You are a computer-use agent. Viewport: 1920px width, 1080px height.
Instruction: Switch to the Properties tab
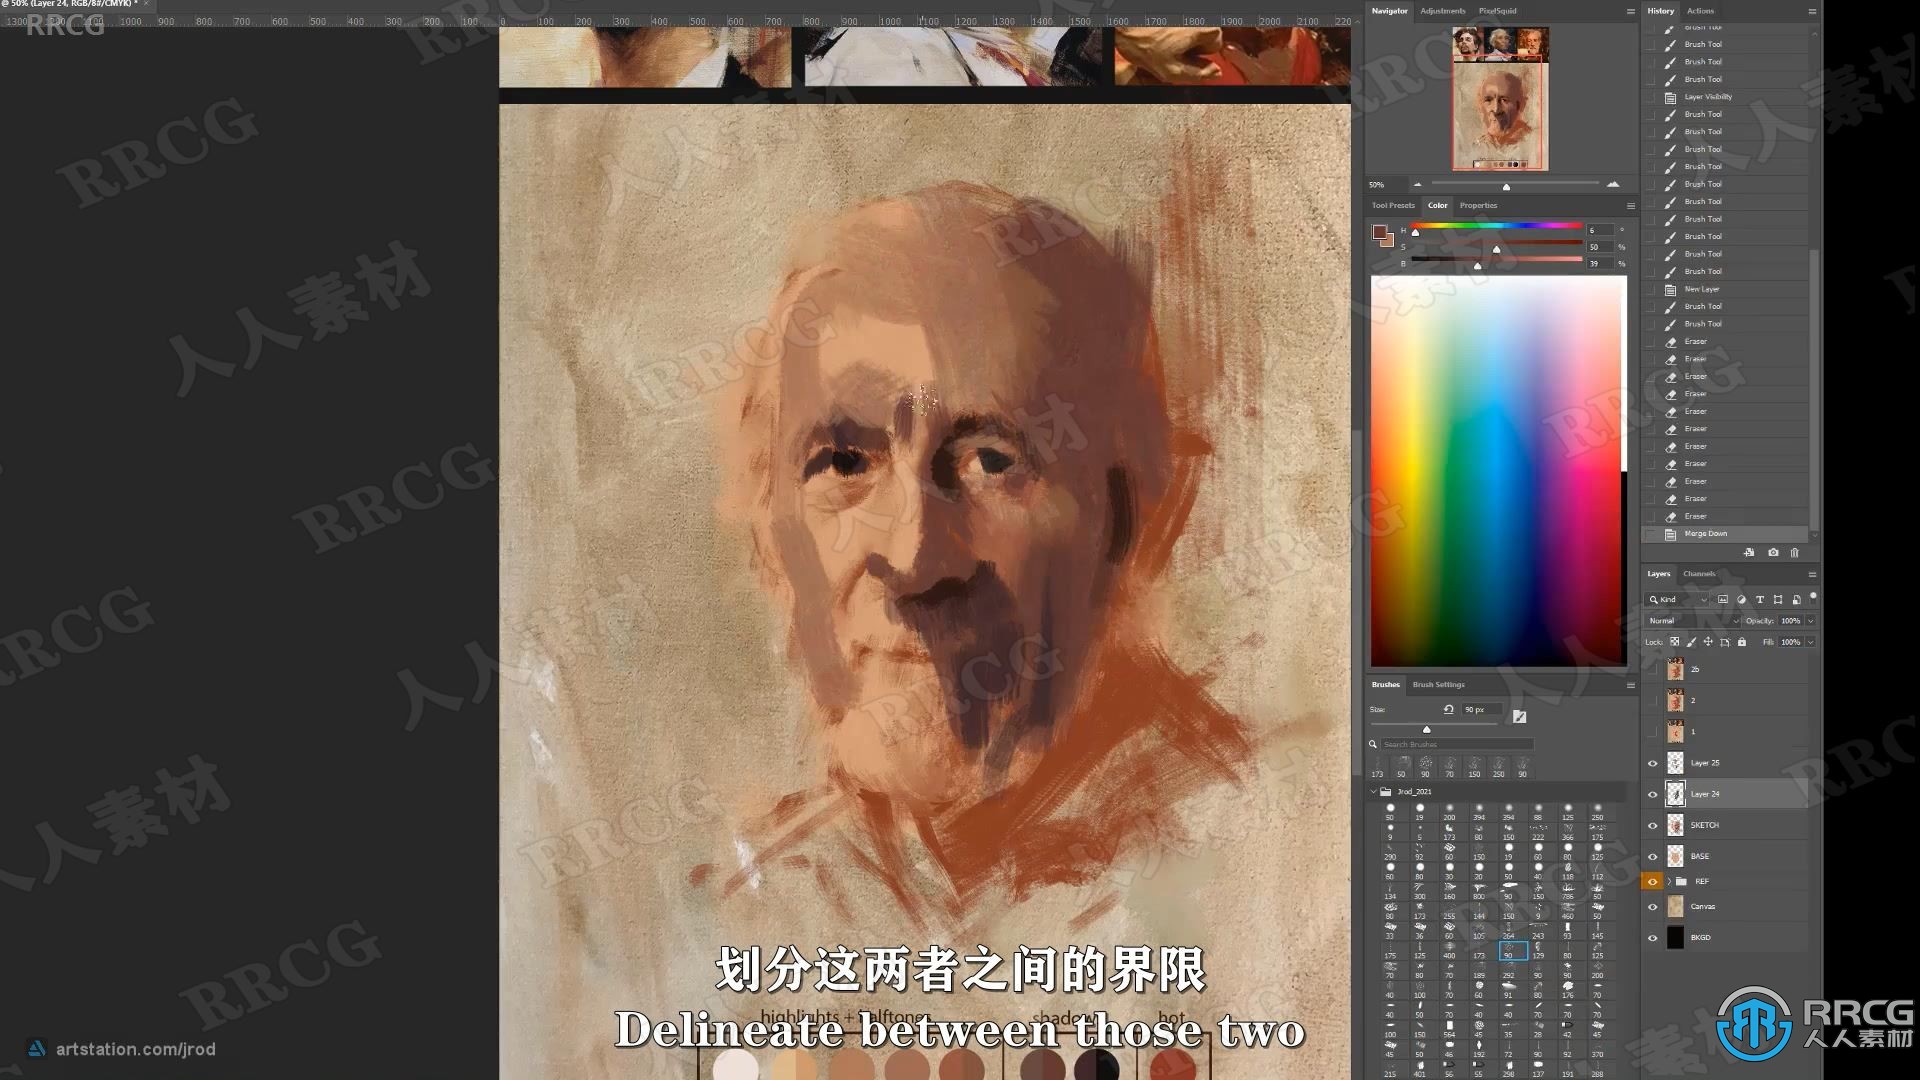(x=1478, y=206)
